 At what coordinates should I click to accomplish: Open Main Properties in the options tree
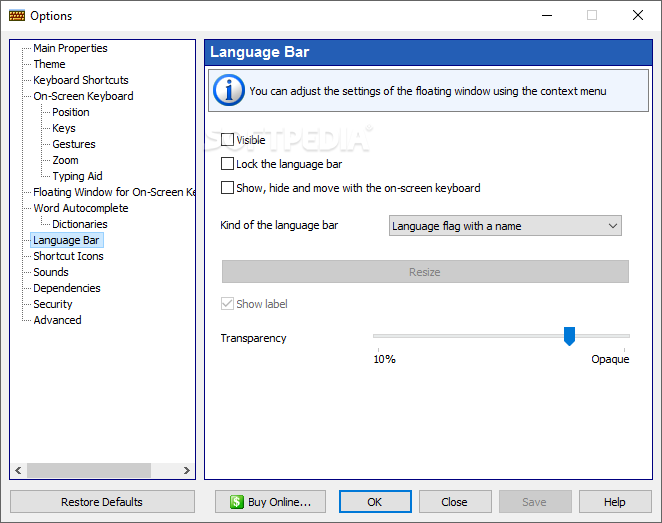pyautogui.click(x=70, y=48)
